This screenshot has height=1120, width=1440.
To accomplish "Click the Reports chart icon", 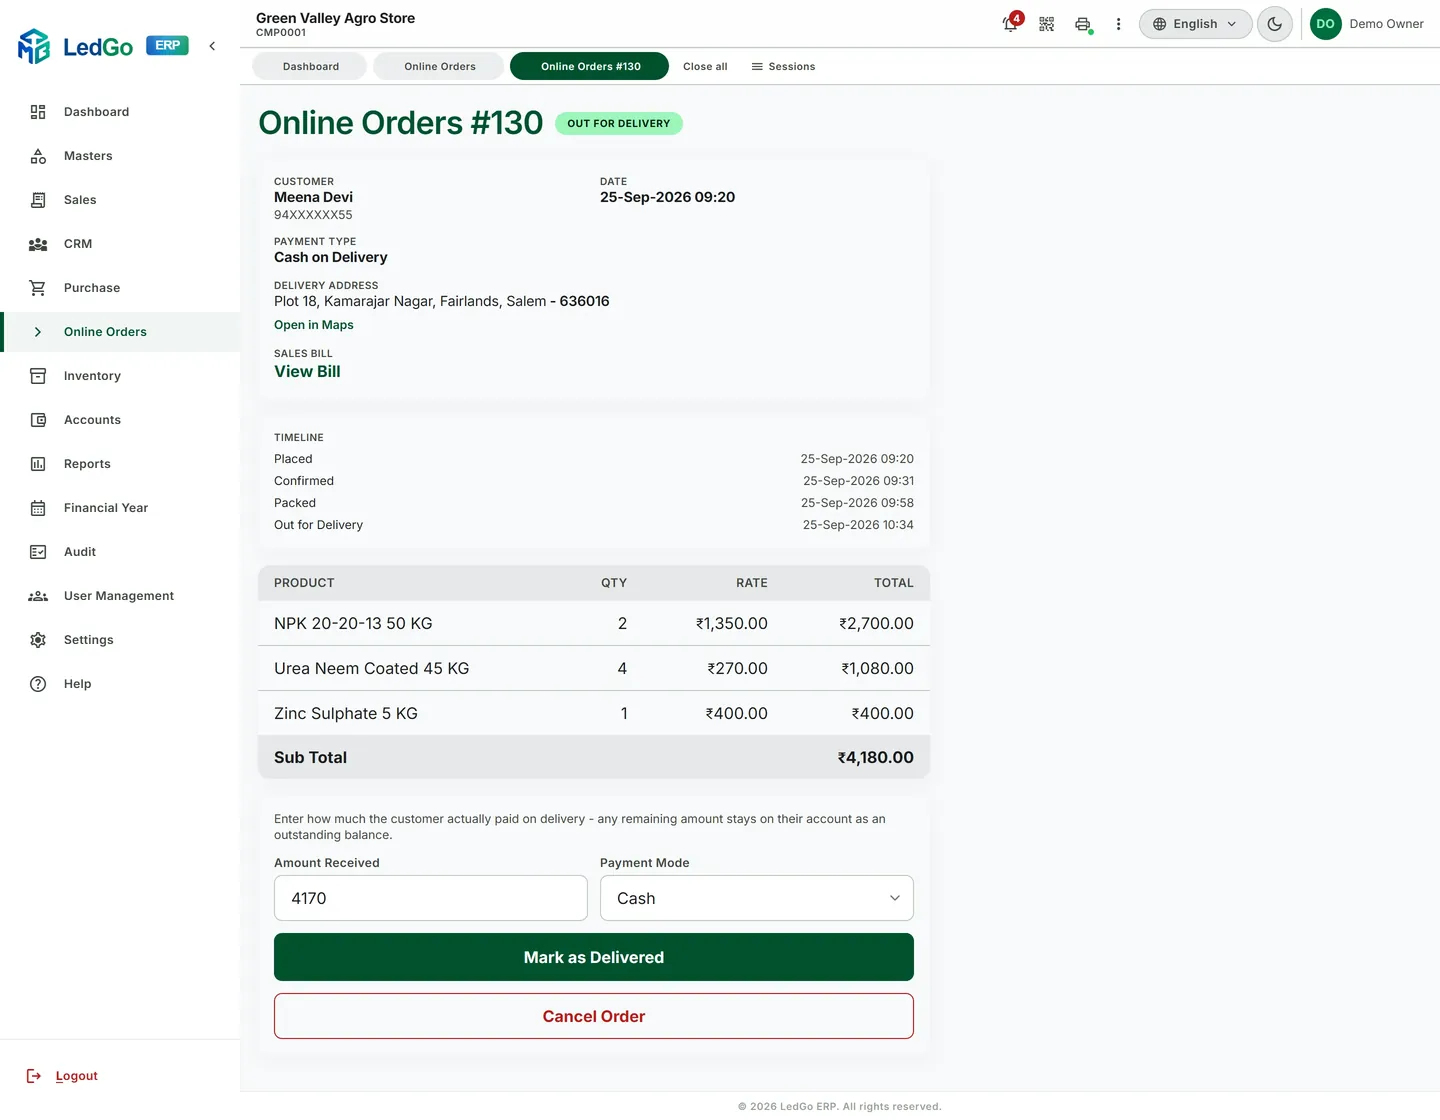I will point(38,464).
